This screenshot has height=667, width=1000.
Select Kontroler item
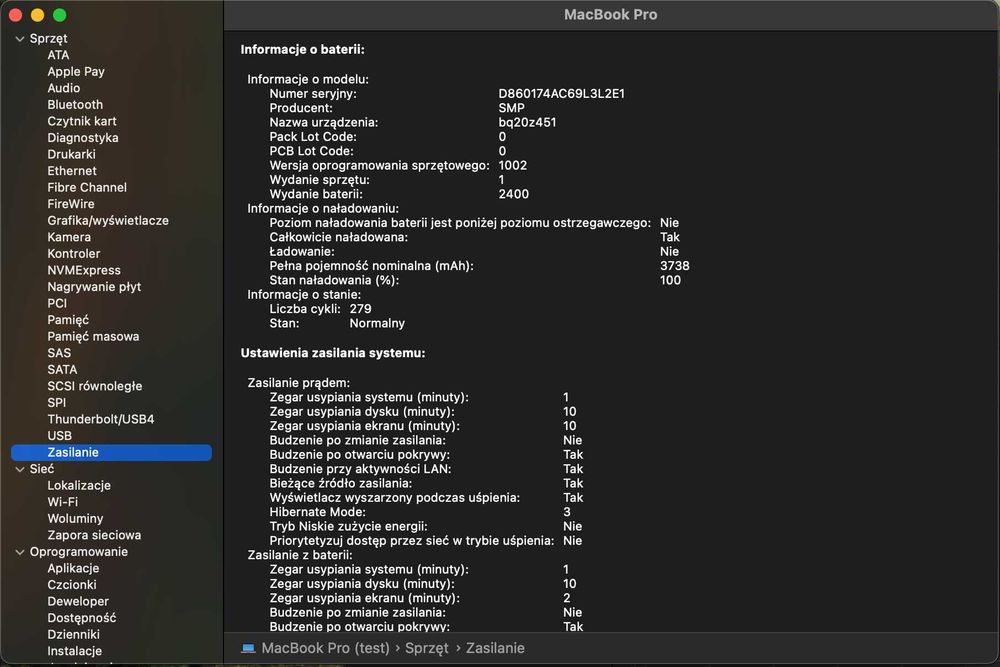[73, 254]
